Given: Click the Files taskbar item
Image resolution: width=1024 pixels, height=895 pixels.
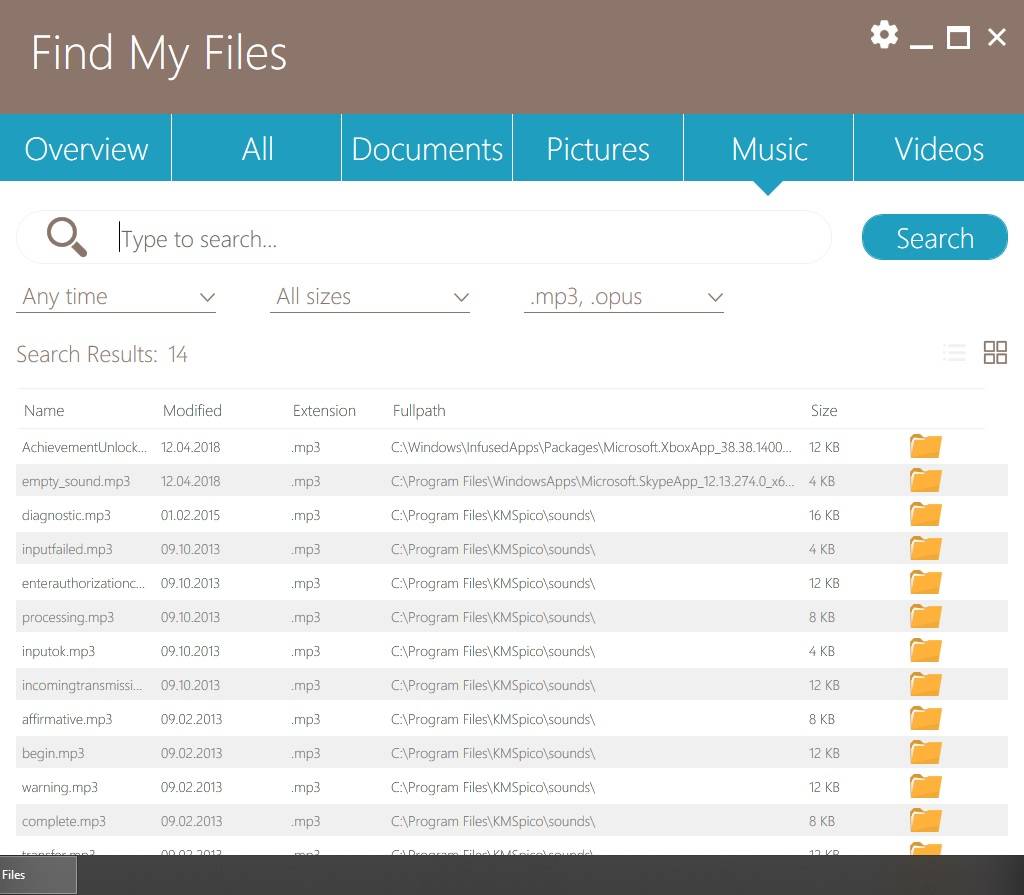Looking at the screenshot, I should [x=38, y=875].
